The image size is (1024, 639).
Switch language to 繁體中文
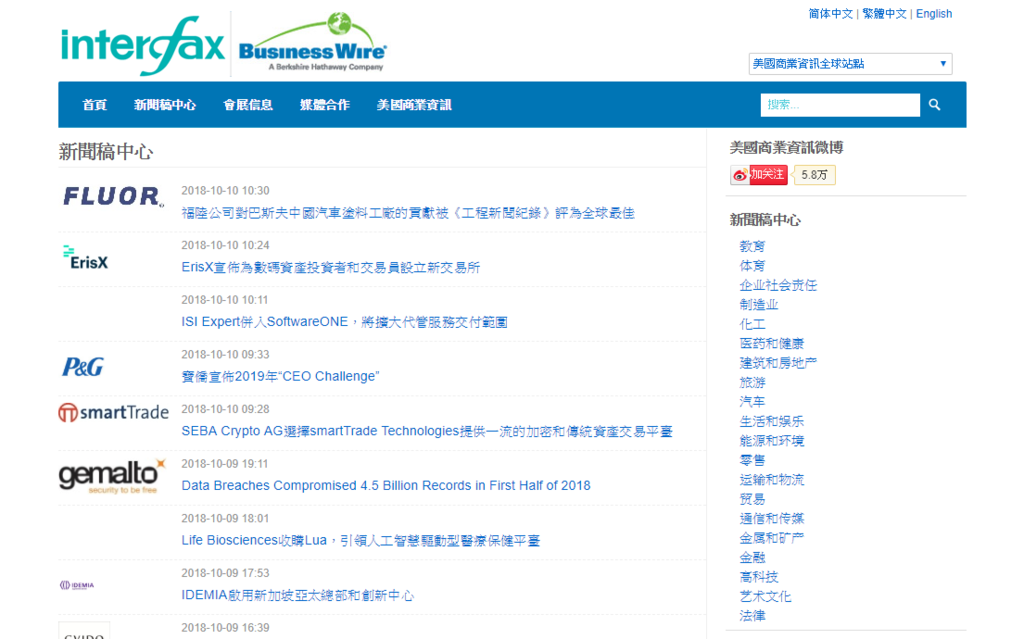[x=884, y=14]
